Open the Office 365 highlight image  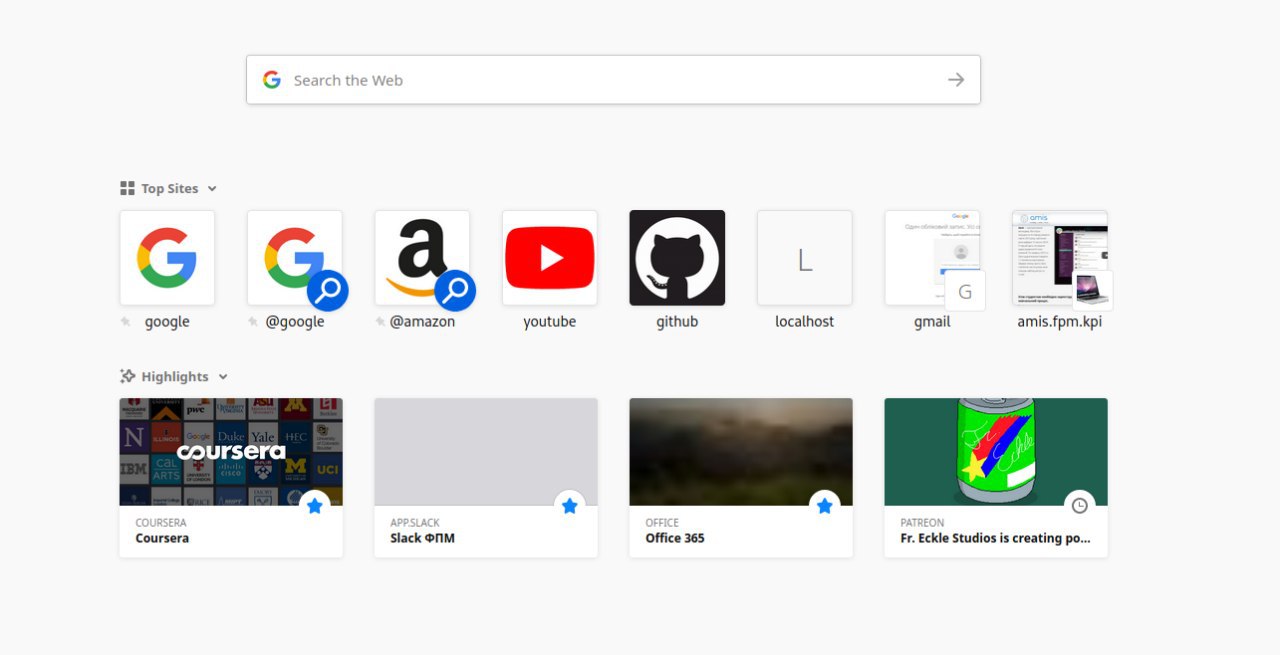pos(741,452)
